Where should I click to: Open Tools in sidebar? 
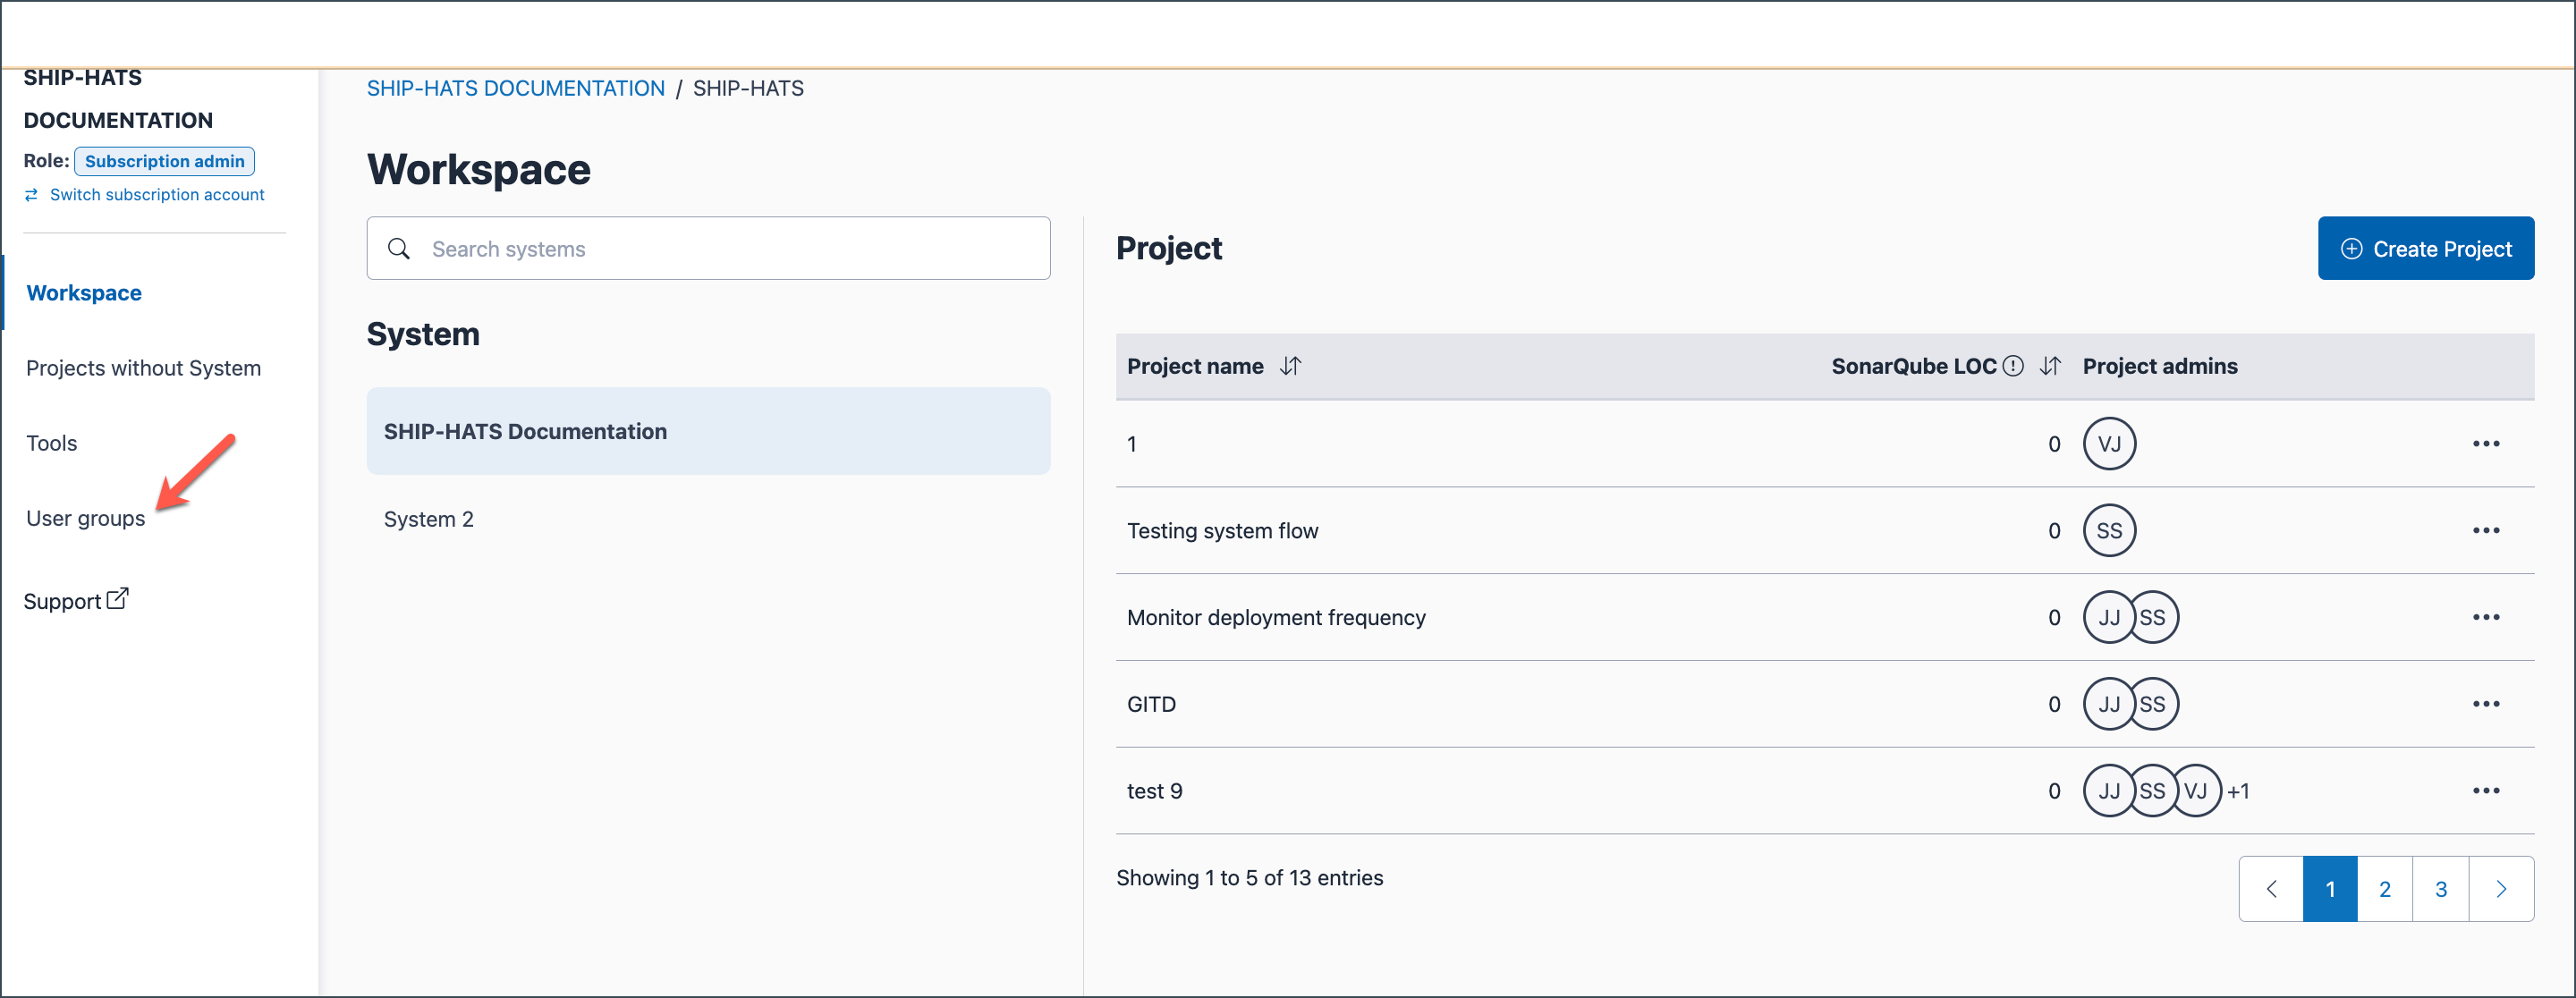[51, 443]
